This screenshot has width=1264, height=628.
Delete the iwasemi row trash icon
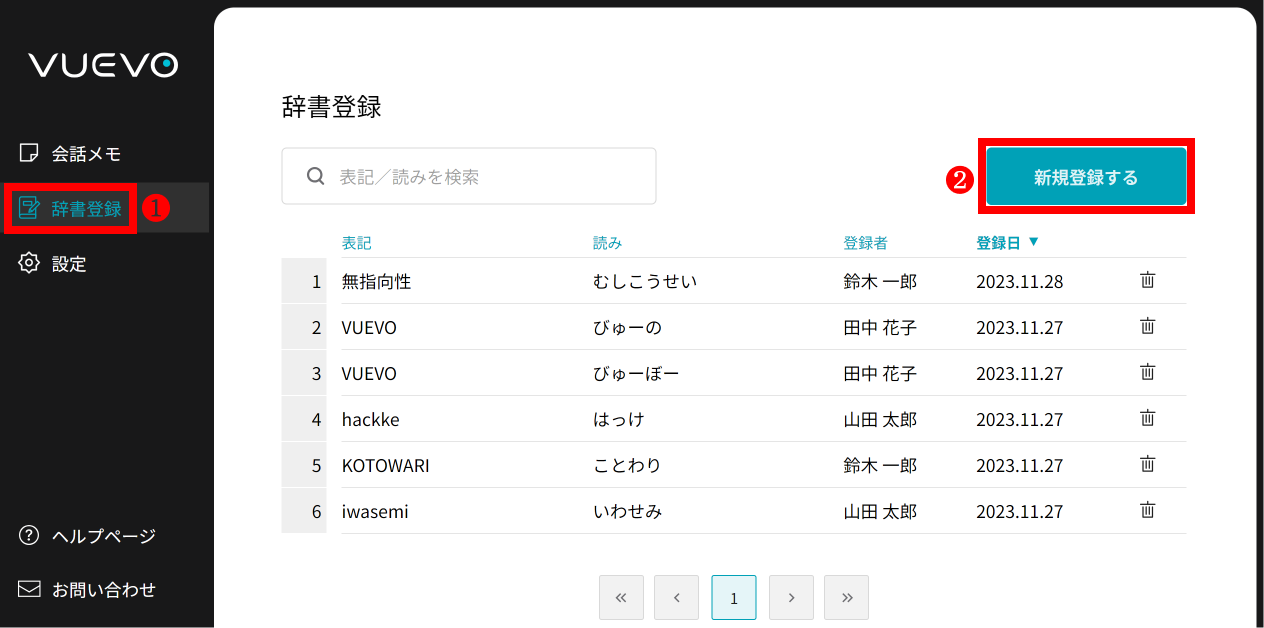(x=1147, y=510)
